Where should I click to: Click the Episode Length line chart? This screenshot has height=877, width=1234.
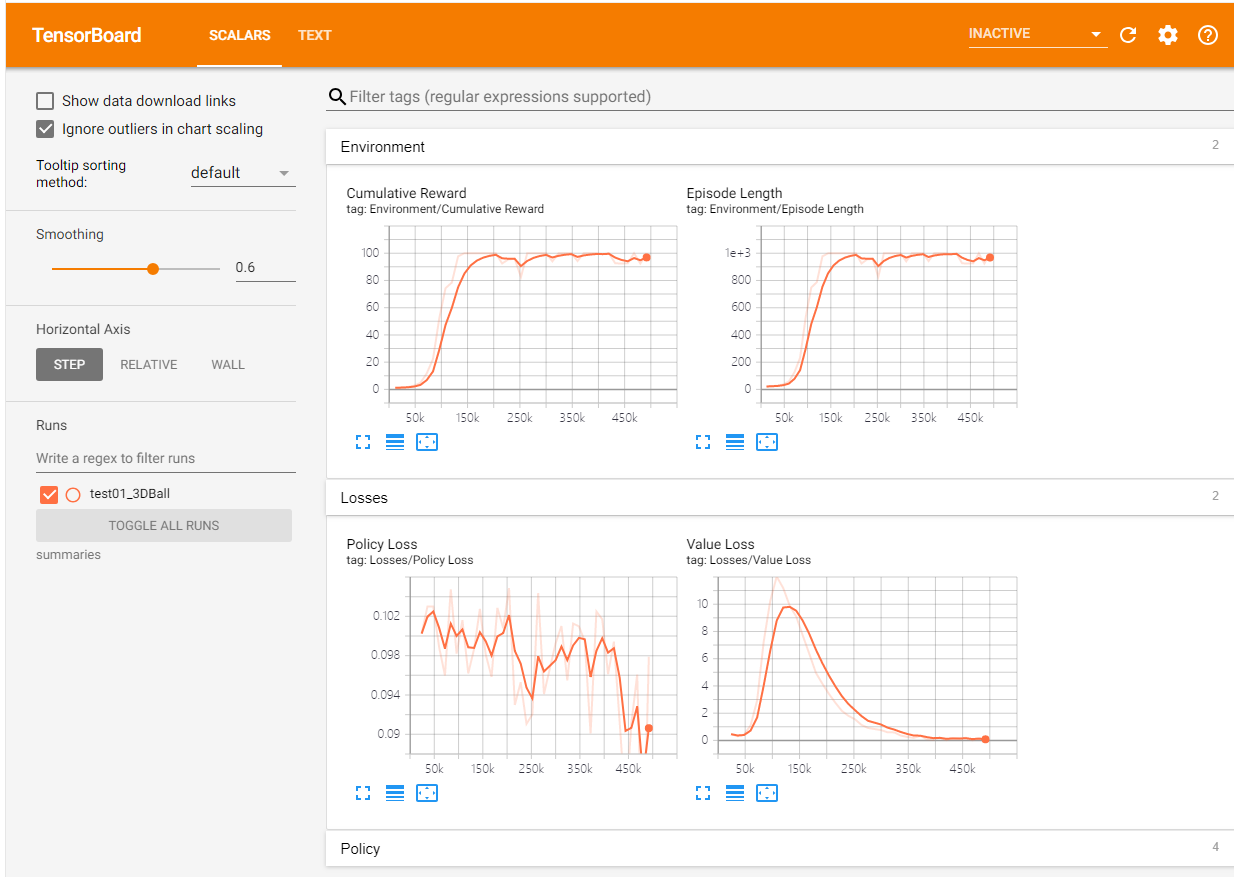tap(888, 316)
